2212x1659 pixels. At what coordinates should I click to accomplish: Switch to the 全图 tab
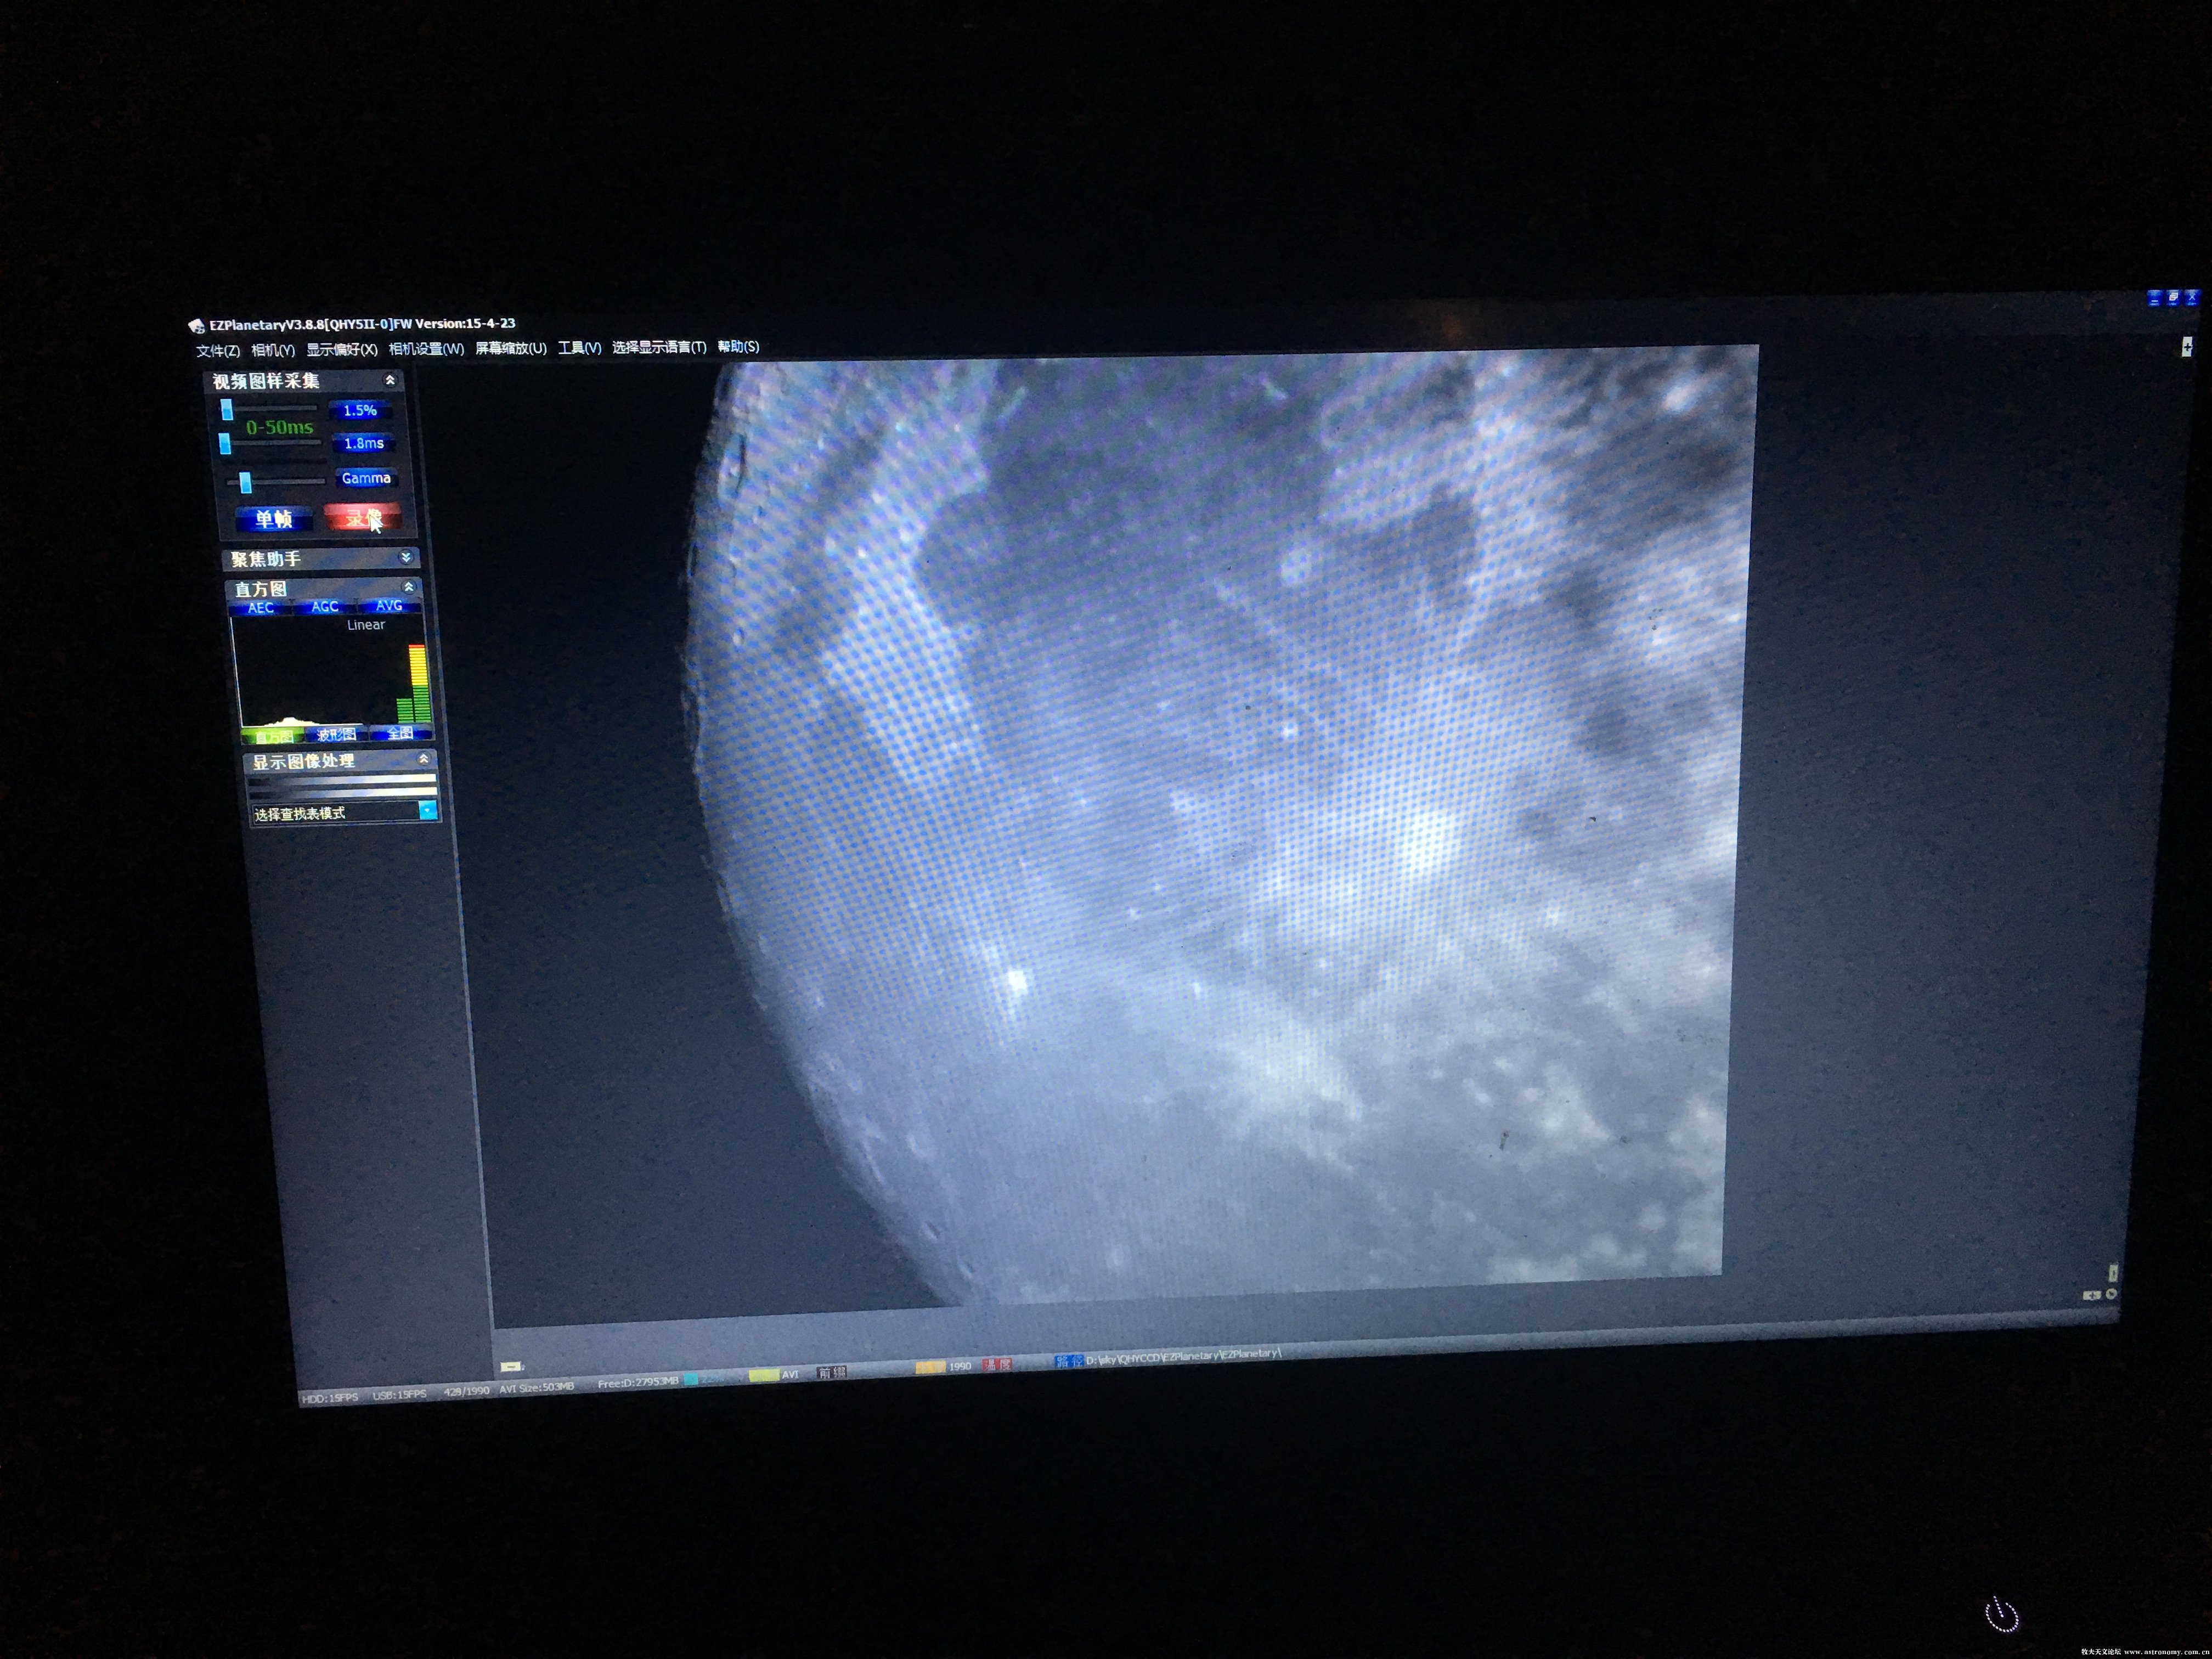(401, 733)
